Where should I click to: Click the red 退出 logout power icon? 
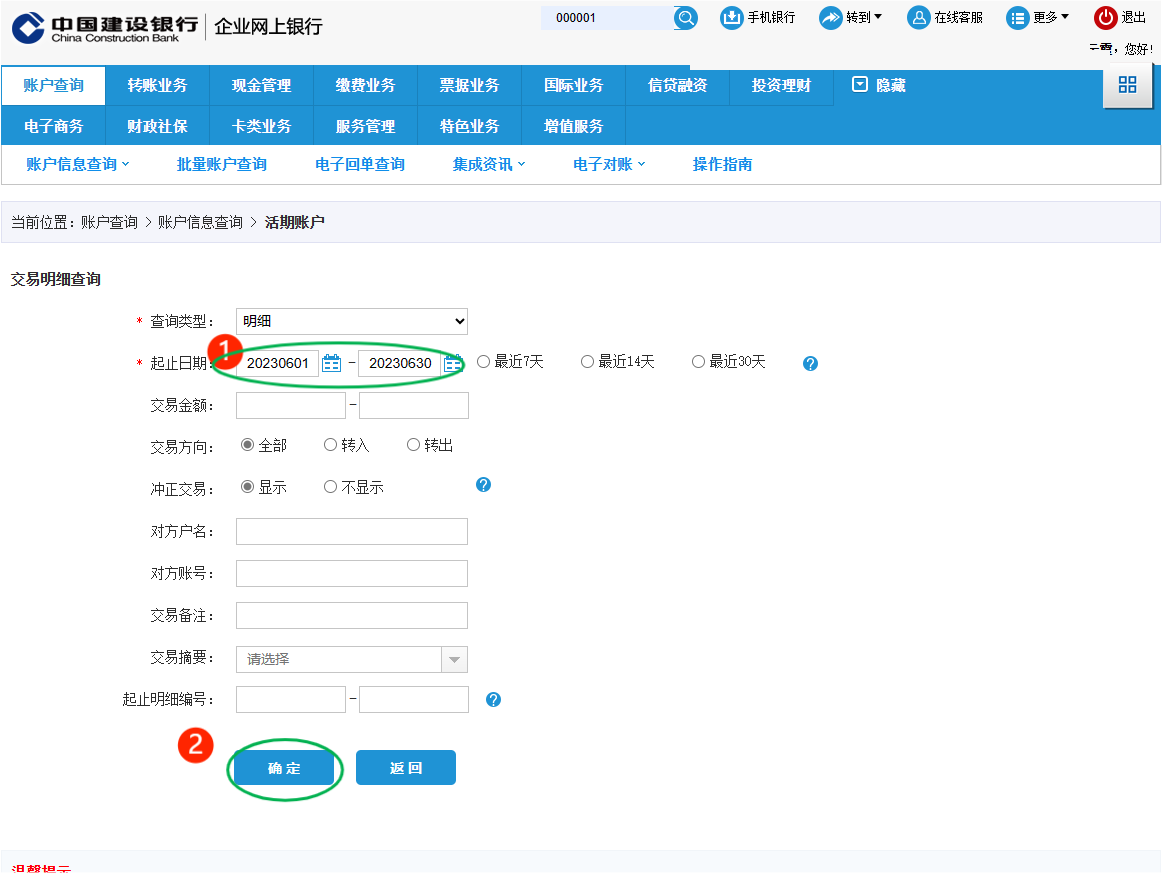[x=1105, y=18]
